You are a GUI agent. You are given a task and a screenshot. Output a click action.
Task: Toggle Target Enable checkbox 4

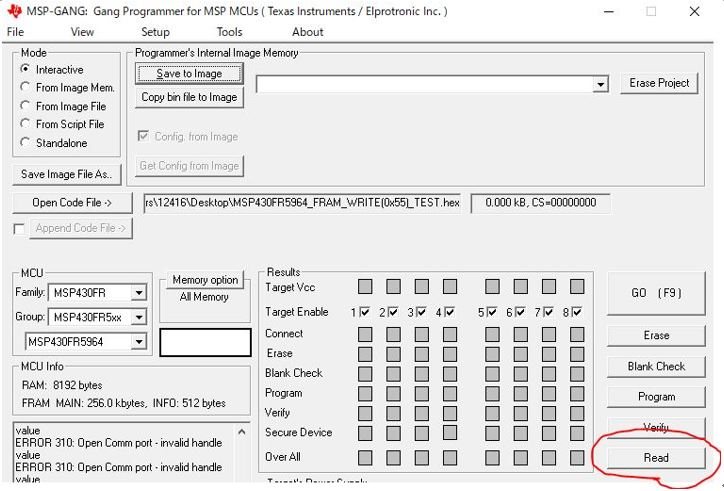click(449, 312)
